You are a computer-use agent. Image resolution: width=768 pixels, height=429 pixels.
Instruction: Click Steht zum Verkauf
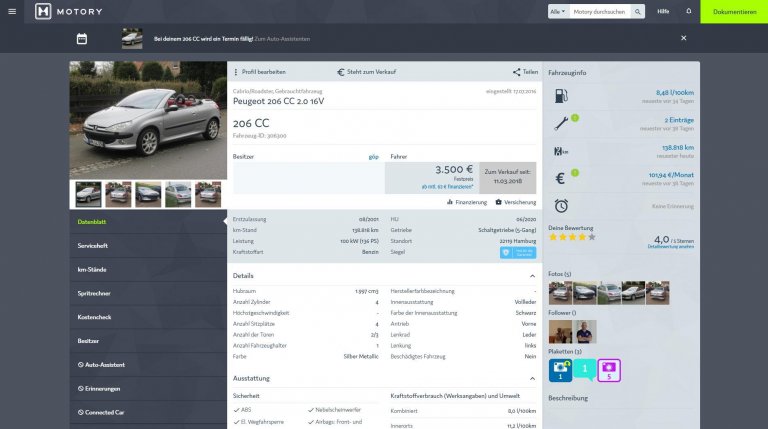(371, 72)
